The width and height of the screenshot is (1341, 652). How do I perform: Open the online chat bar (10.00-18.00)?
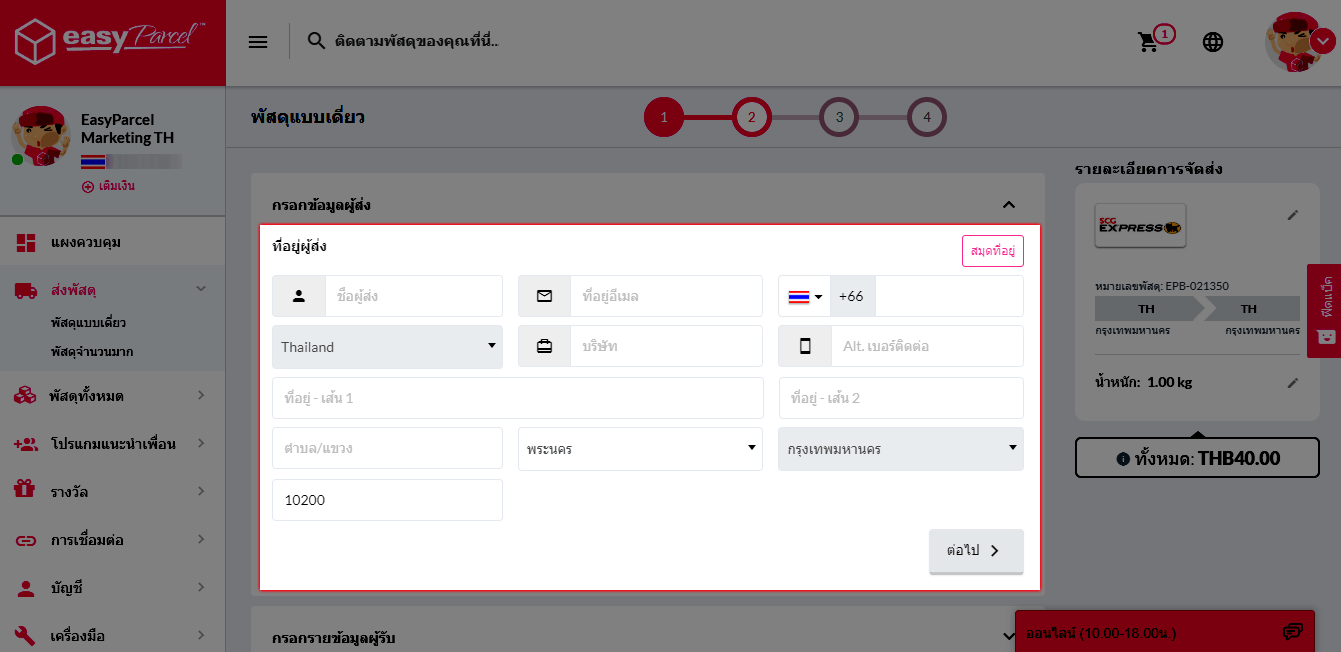click(x=1165, y=632)
